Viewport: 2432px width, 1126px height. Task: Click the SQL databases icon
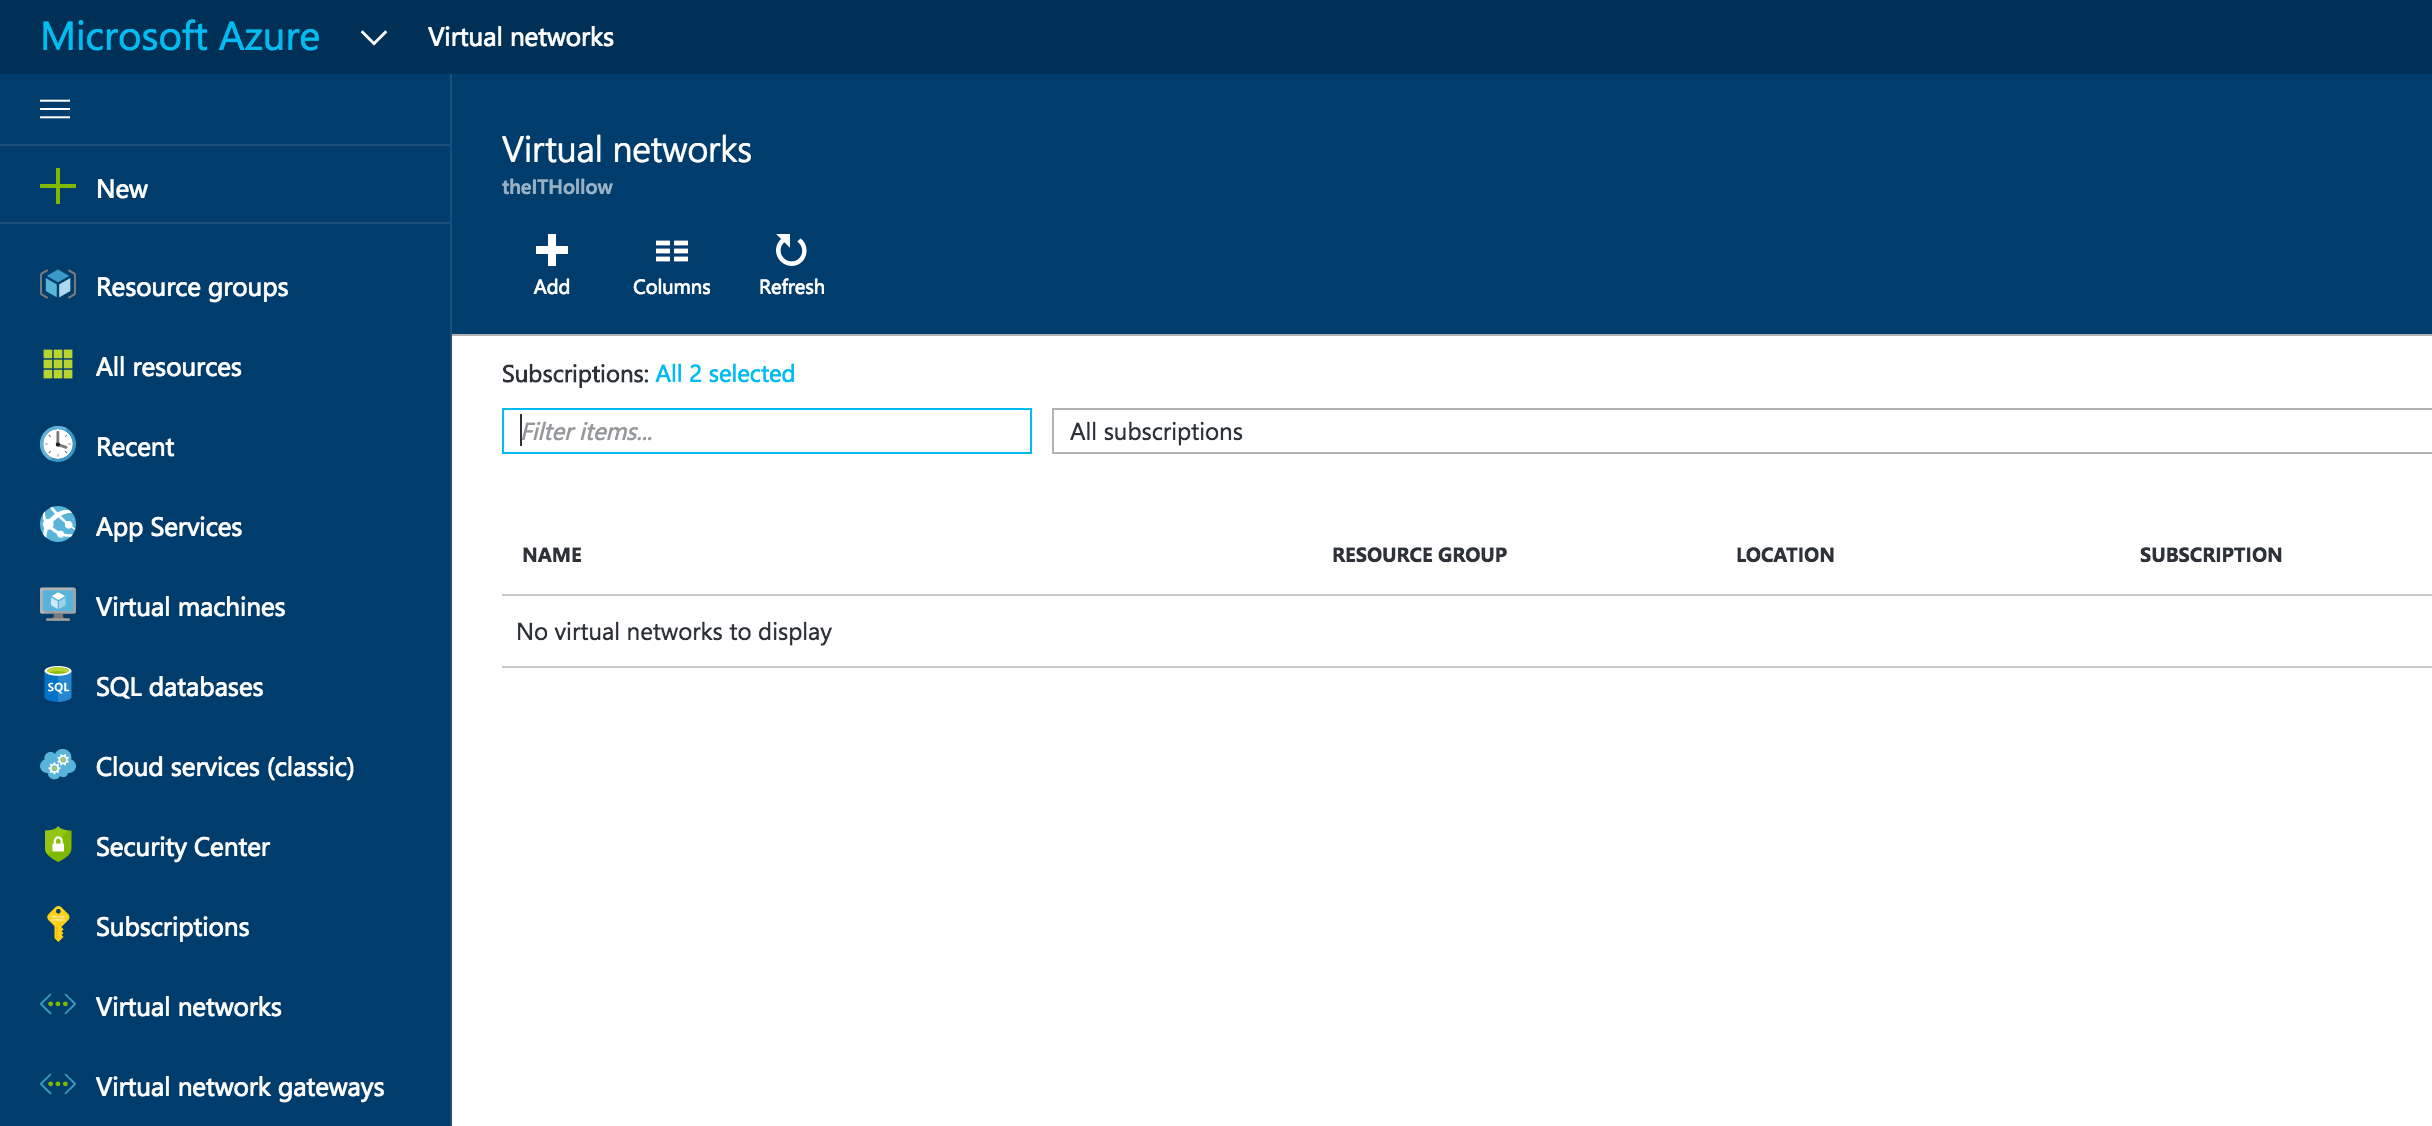[58, 686]
